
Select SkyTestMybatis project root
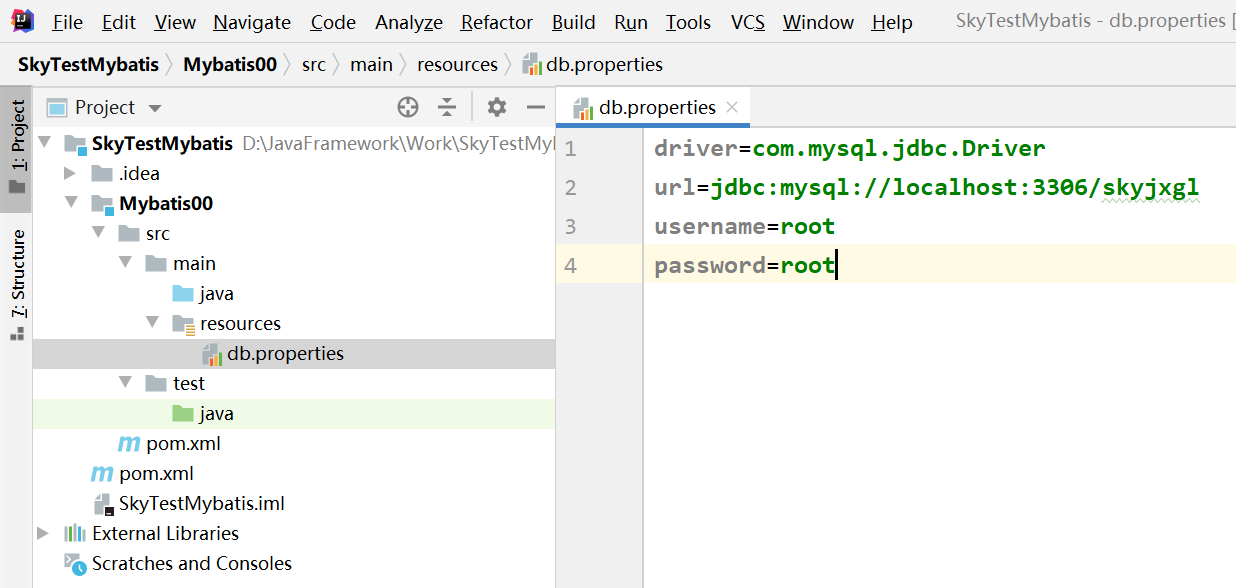(x=162, y=143)
